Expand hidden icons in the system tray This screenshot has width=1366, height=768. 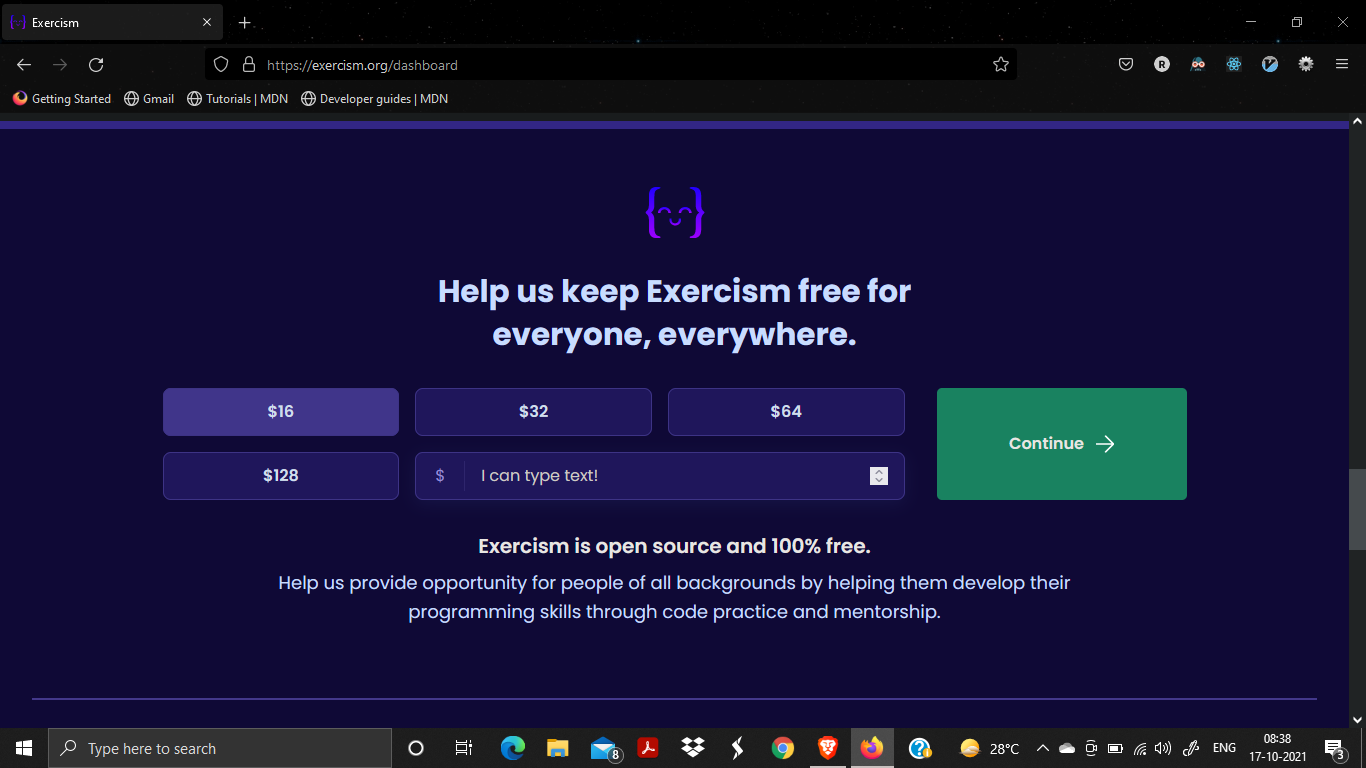pos(1042,748)
